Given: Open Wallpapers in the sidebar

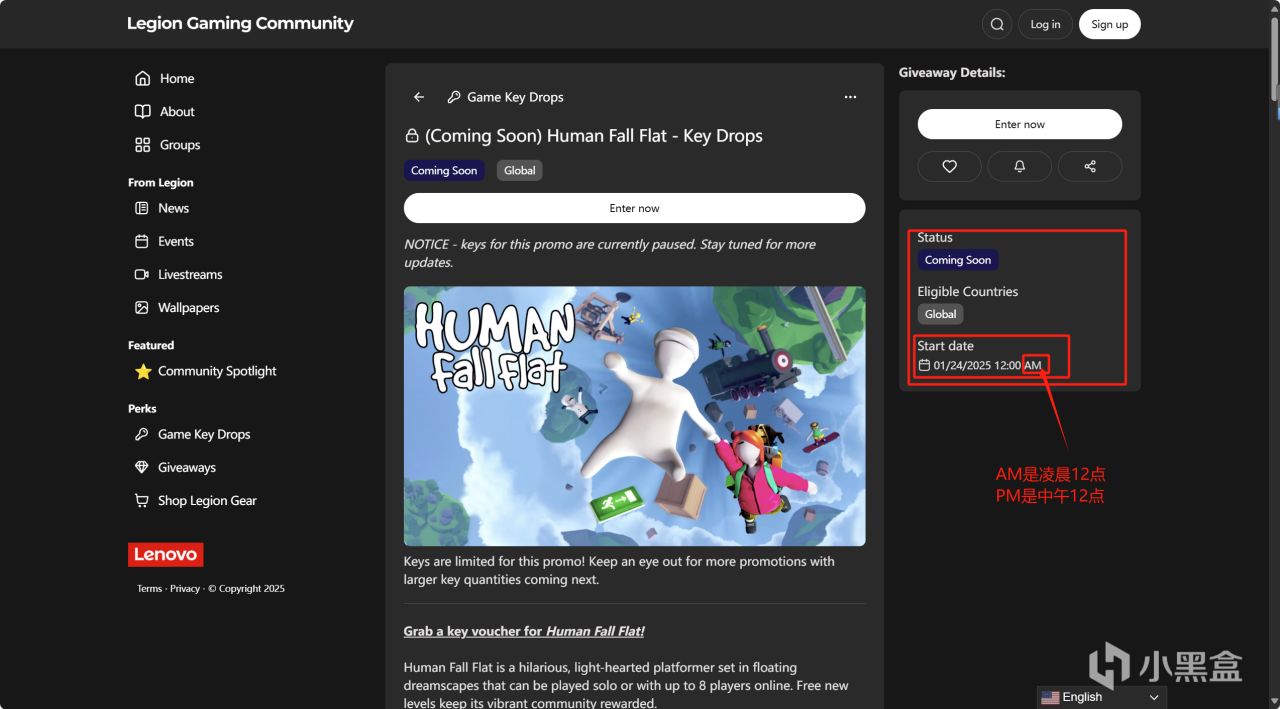Looking at the screenshot, I should point(188,307).
